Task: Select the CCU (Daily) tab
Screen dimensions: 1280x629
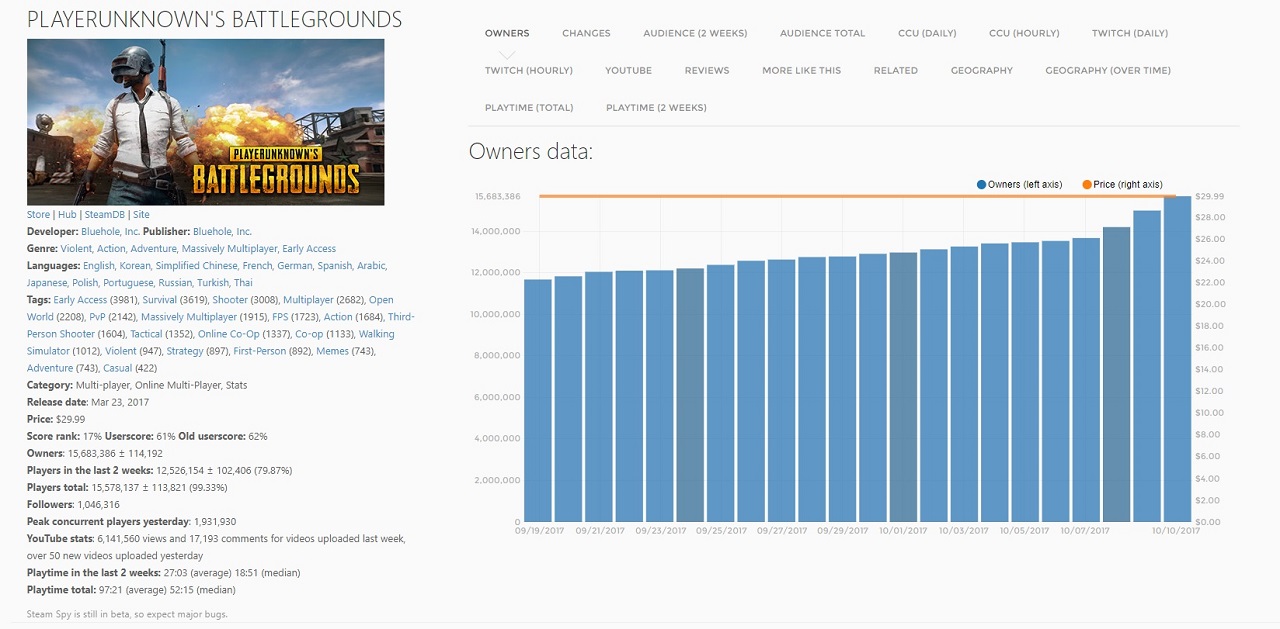Action: point(927,33)
